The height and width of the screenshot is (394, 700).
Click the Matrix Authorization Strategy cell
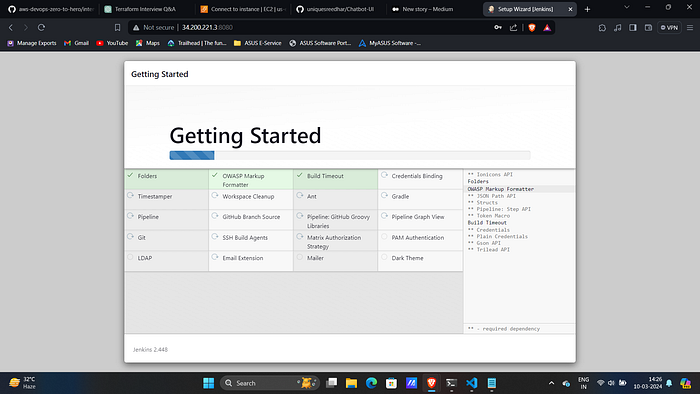click(335, 241)
